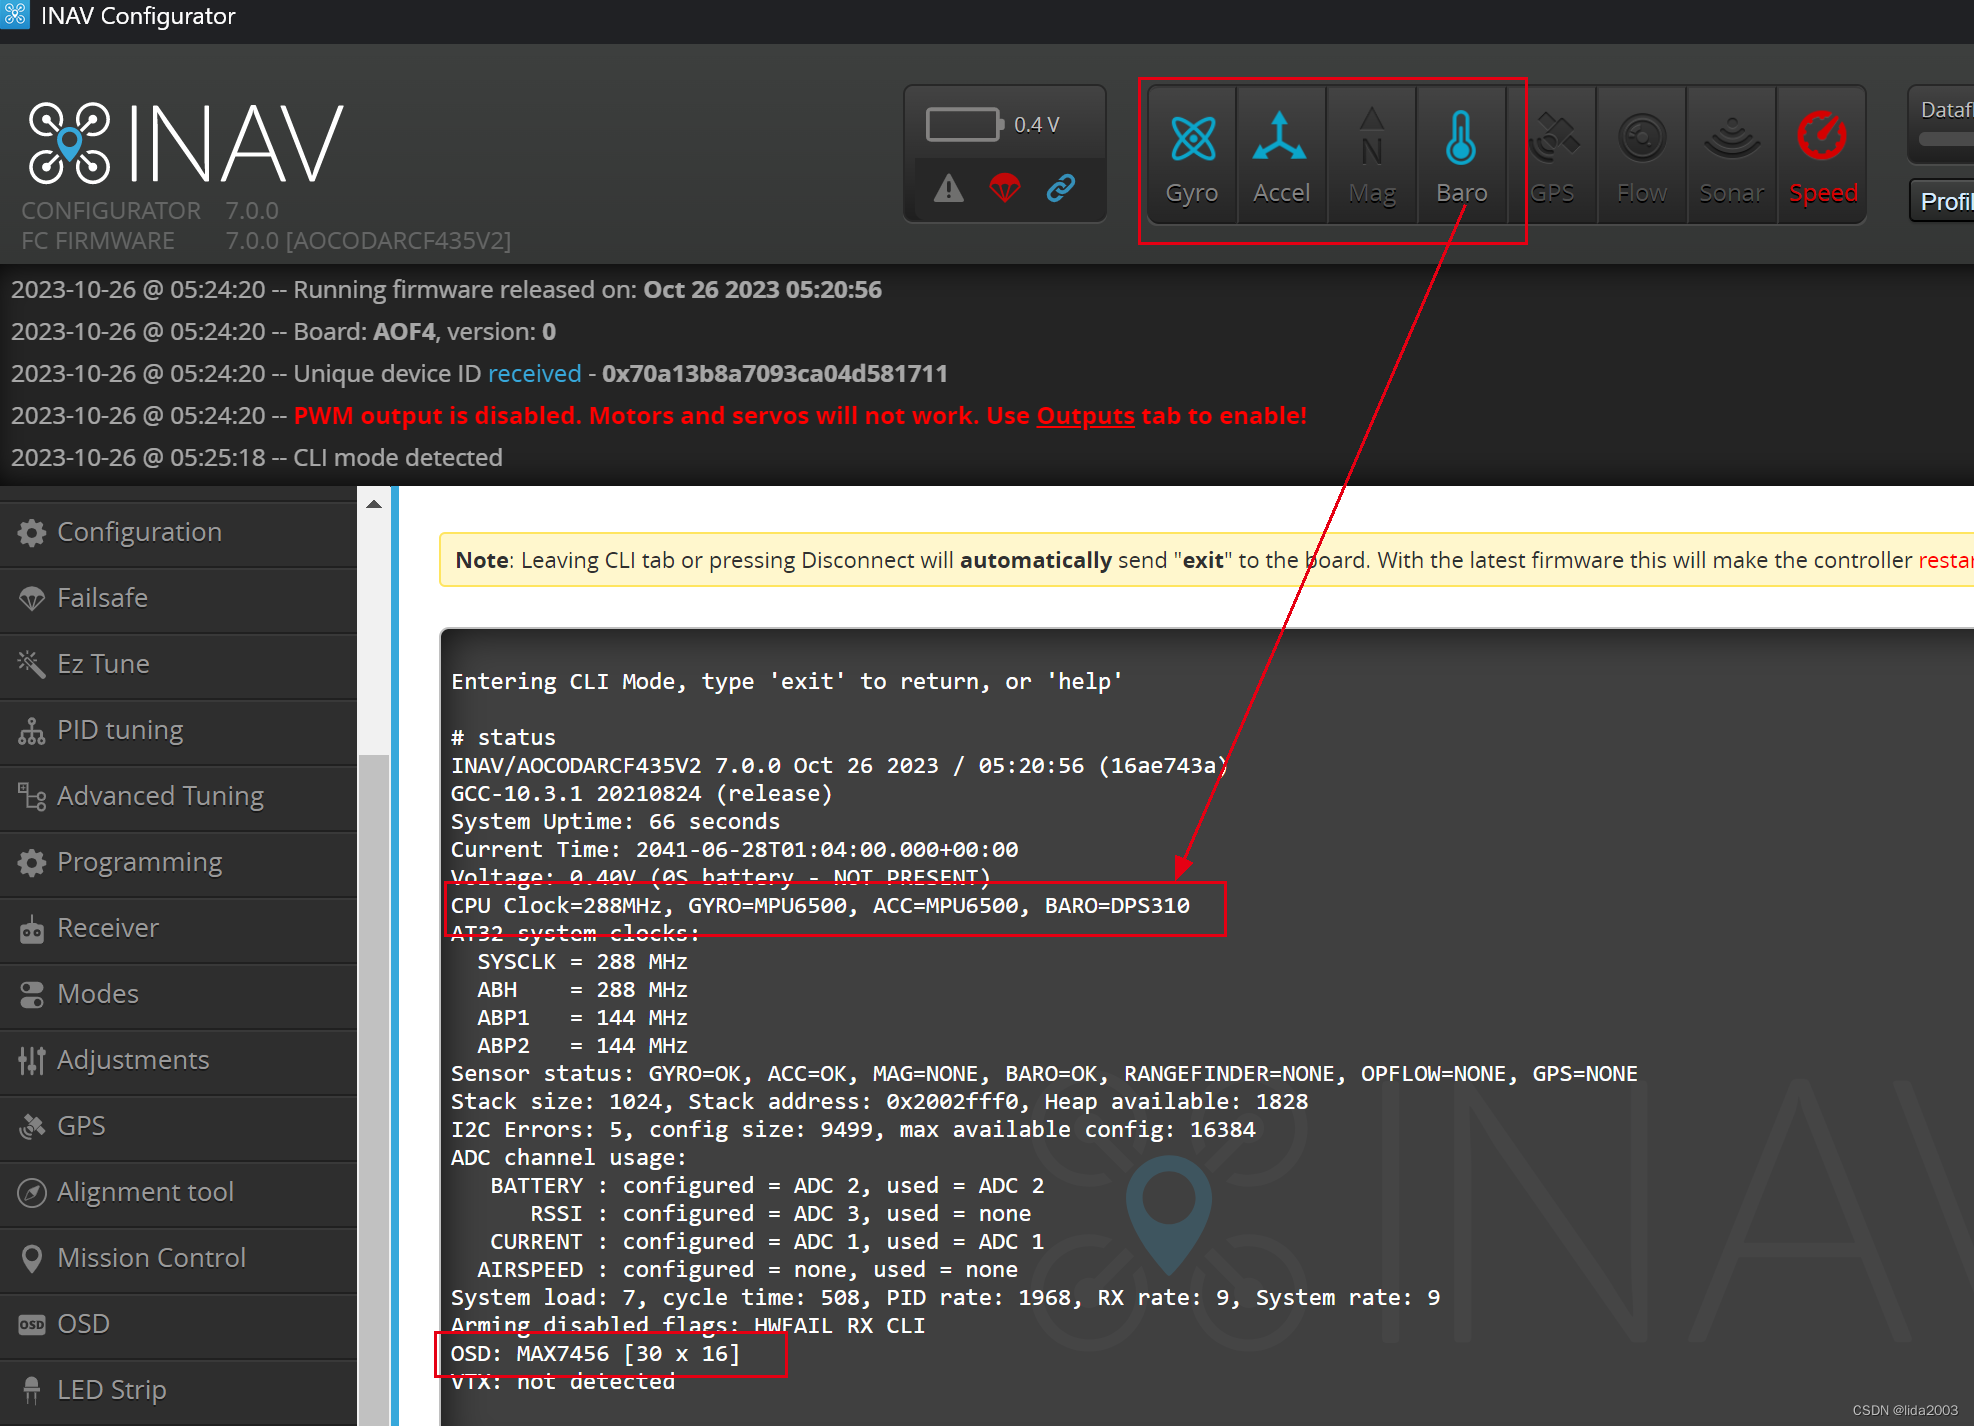Viewport: 1974px width, 1426px height.
Task: Click the PID tuning hierarchy icon
Action: tap(32, 731)
